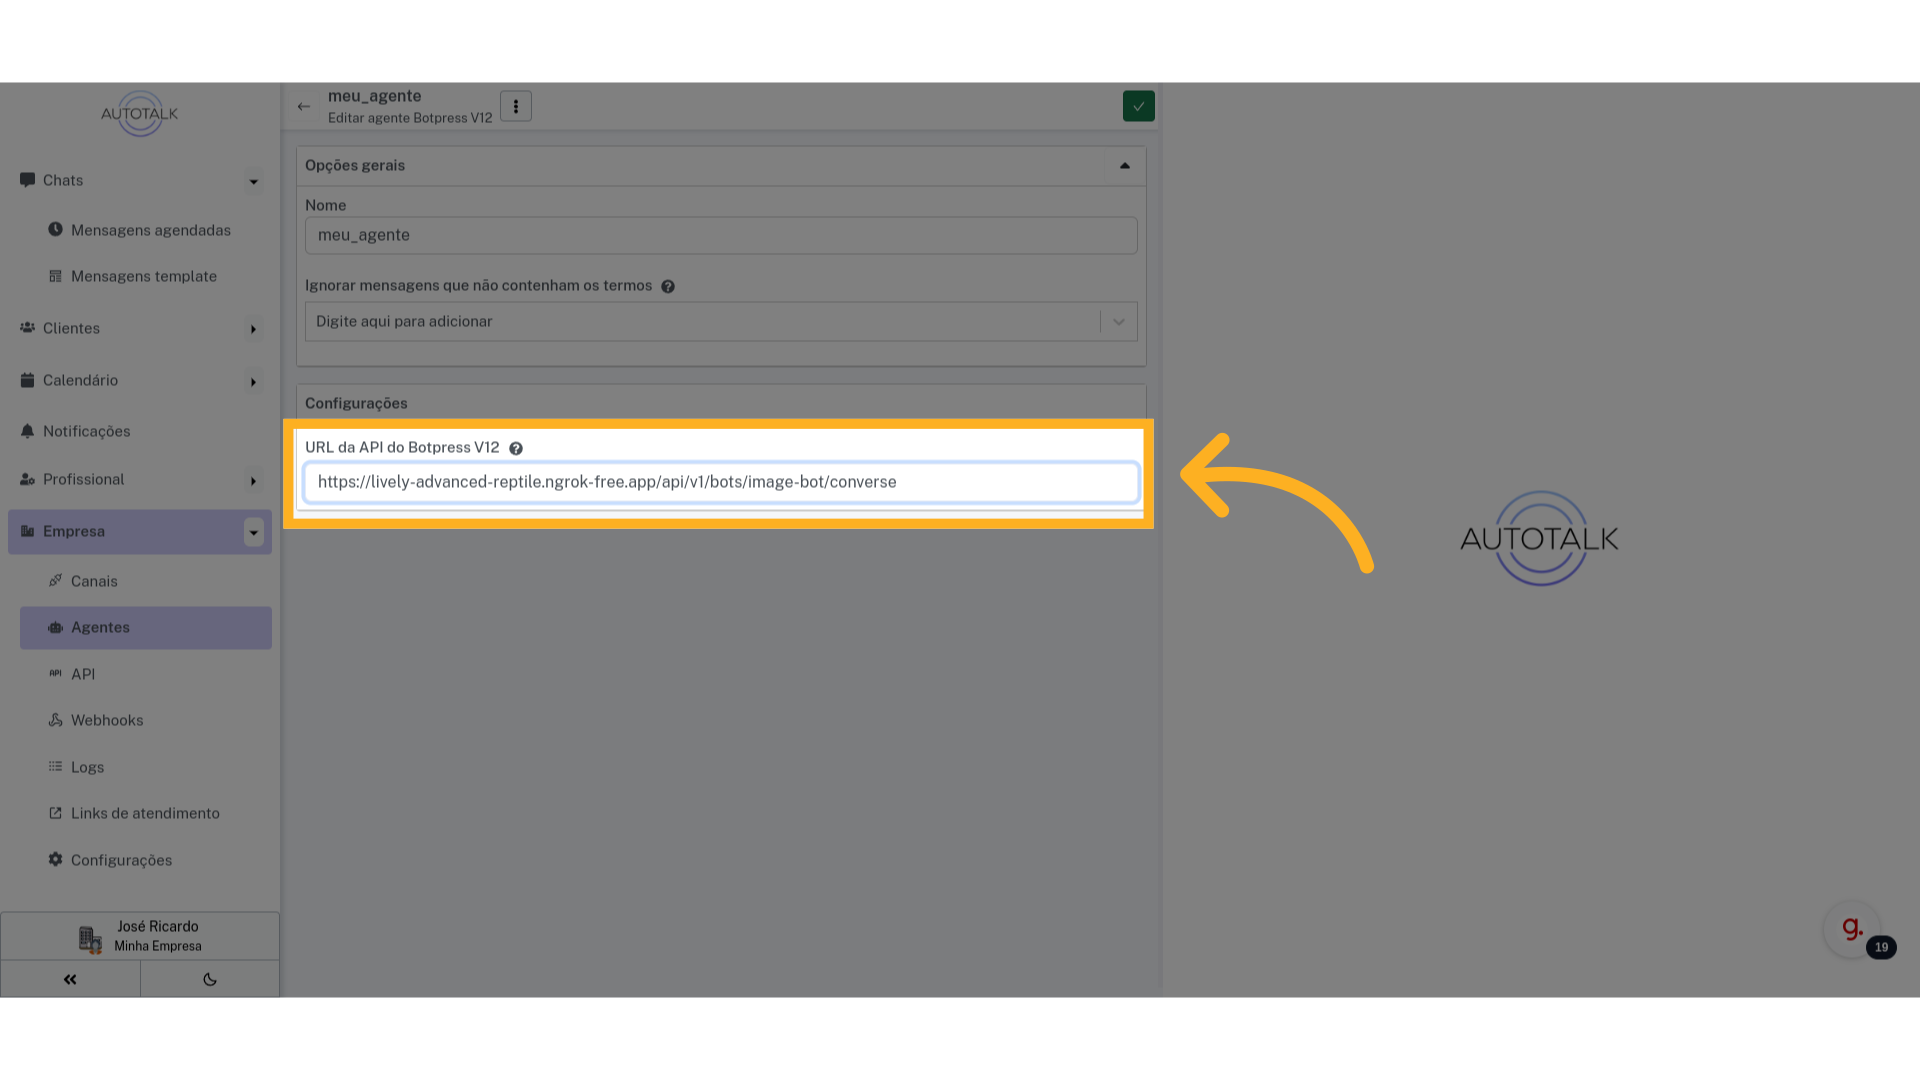1920x1080 pixels.
Task: Click the Nome input field
Action: 721,235
